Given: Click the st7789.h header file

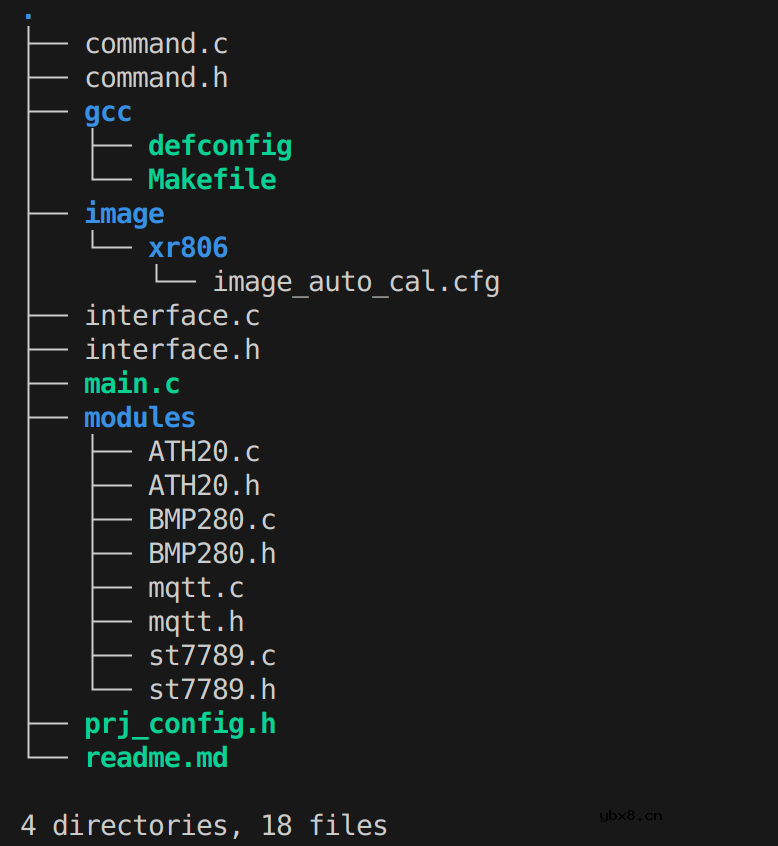Looking at the screenshot, I should point(212,690).
